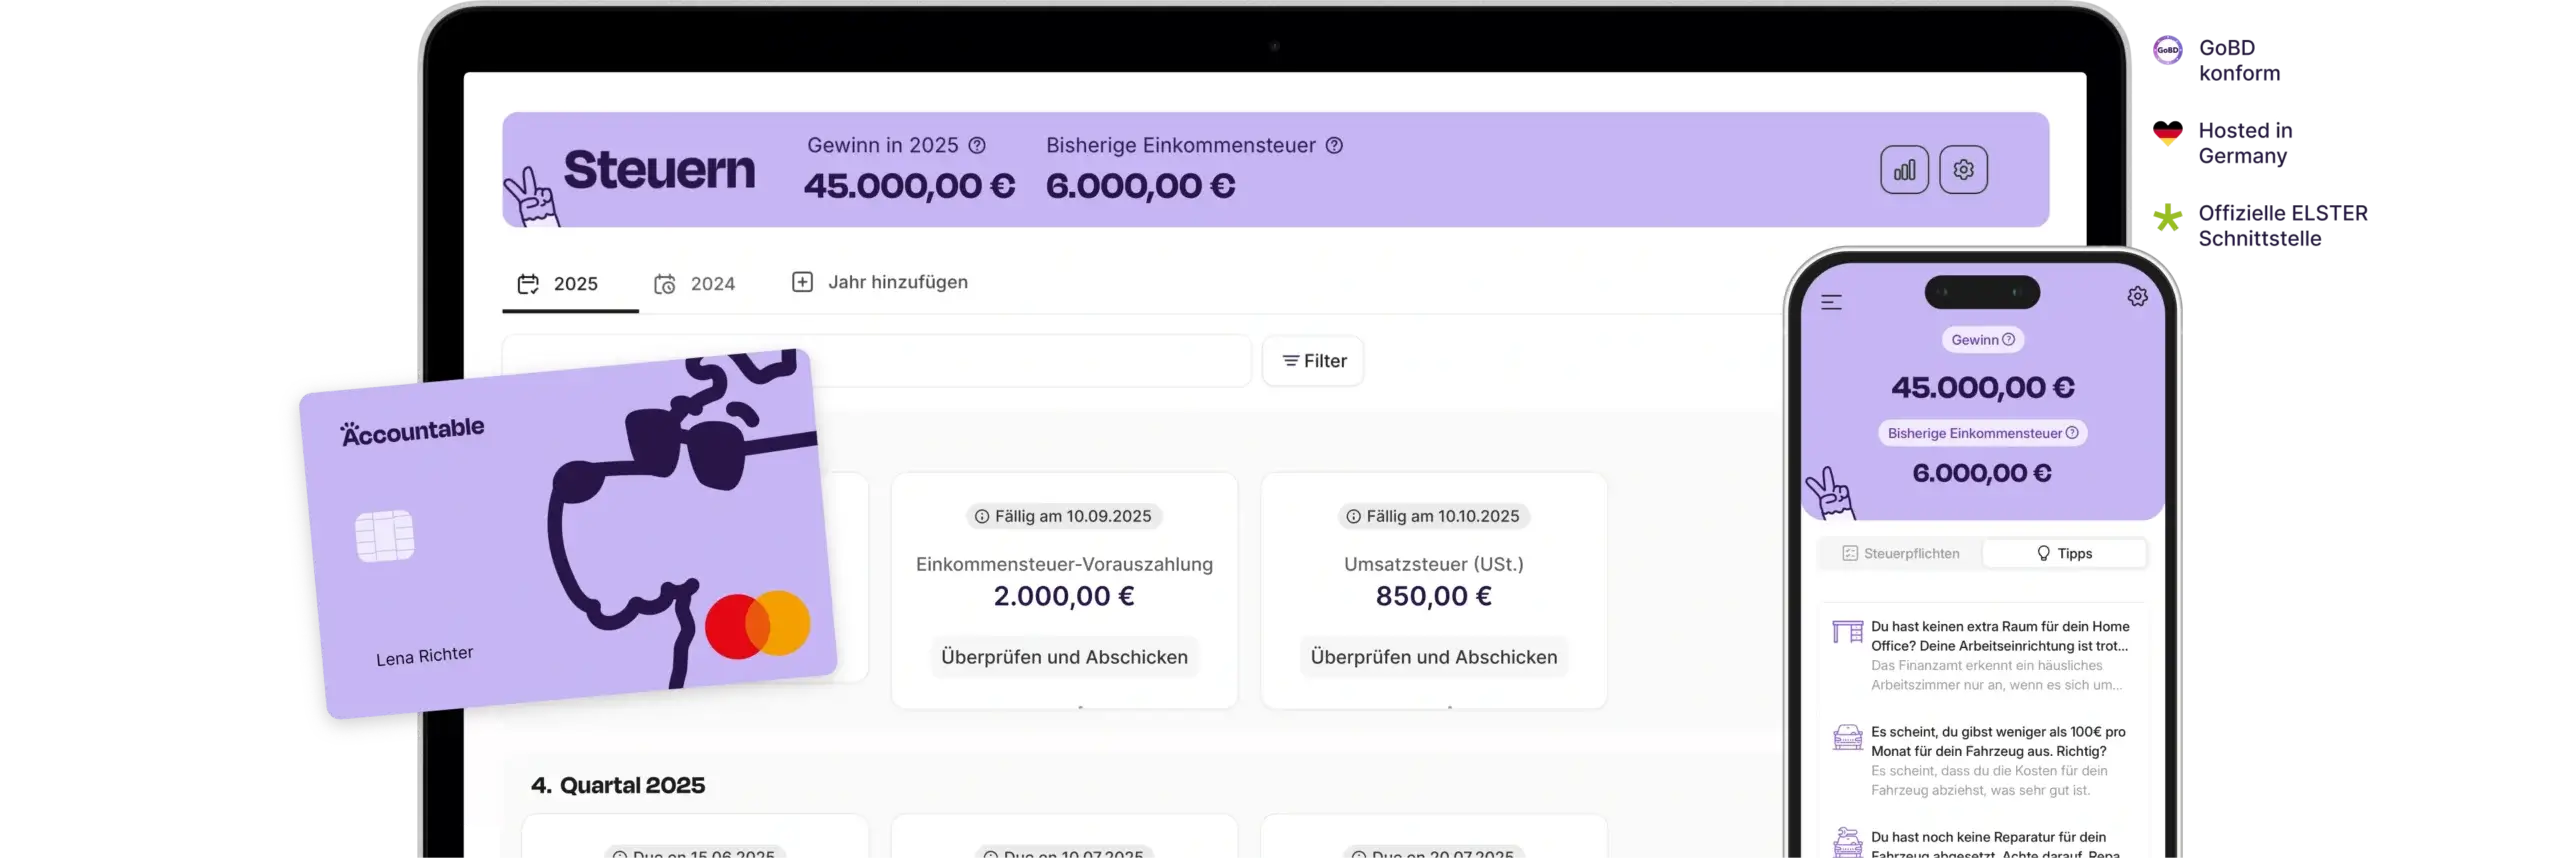Add a year via Jahr hinzufügen
2560x858 pixels.
click(x=880, y=282)
